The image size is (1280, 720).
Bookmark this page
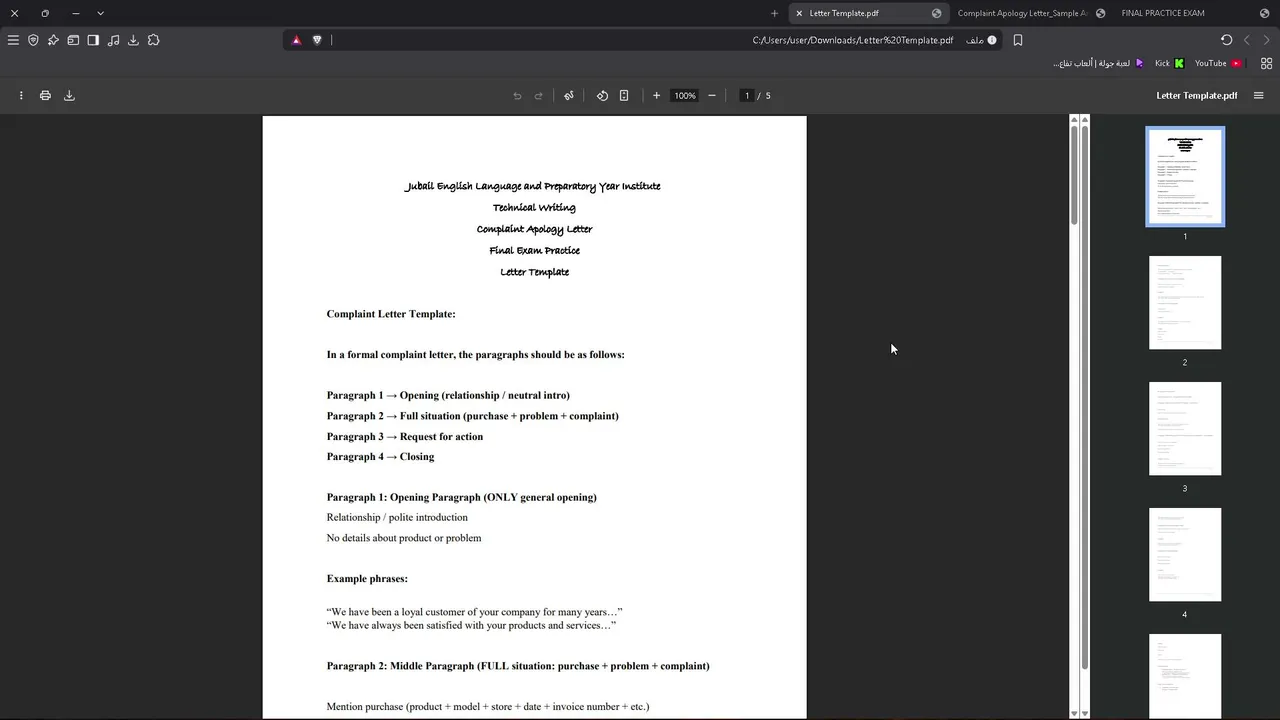click(x=1018, y=40)
